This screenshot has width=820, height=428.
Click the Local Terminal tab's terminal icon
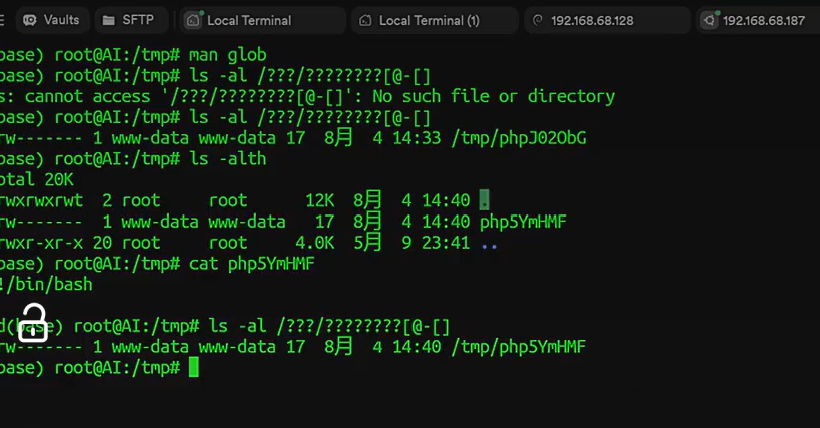click(193, 20)
